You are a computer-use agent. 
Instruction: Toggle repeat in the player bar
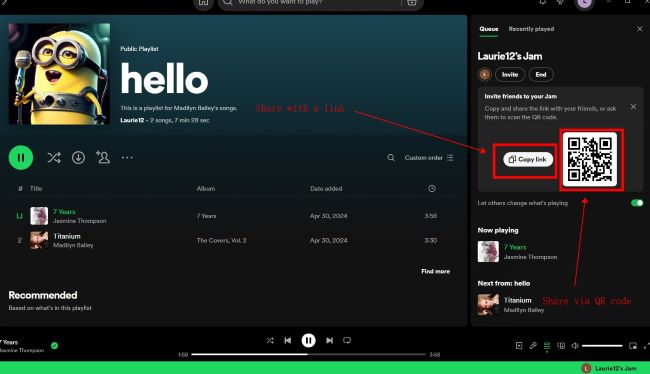point(347,340)
